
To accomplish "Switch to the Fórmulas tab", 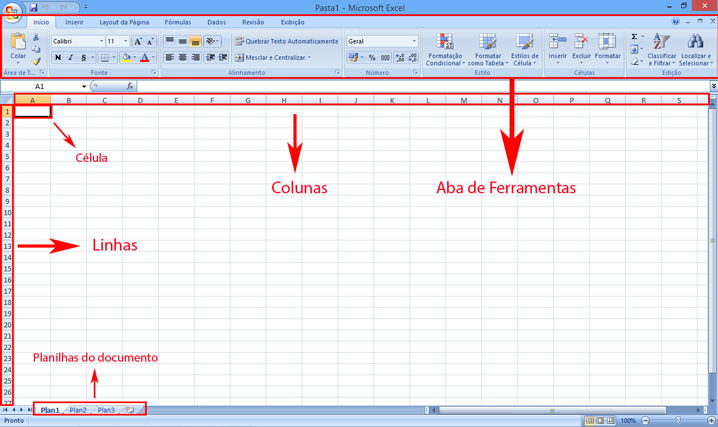I will pyautogui.click(x=178, y=22).
